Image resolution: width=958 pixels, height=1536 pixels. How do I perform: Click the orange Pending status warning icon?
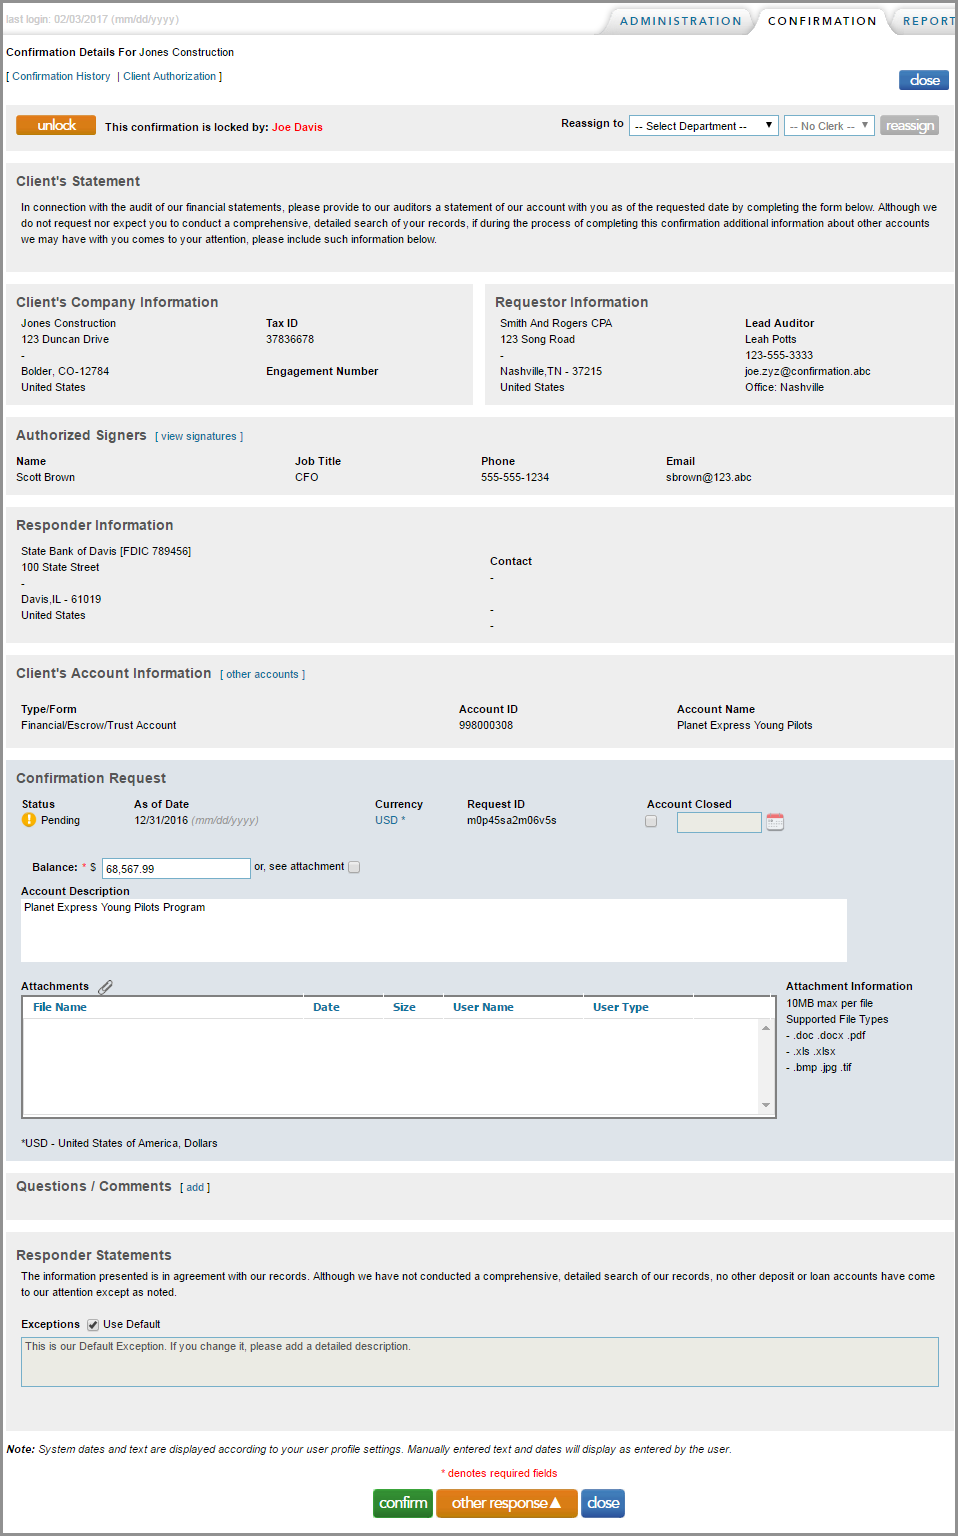[x=29, y=819]
